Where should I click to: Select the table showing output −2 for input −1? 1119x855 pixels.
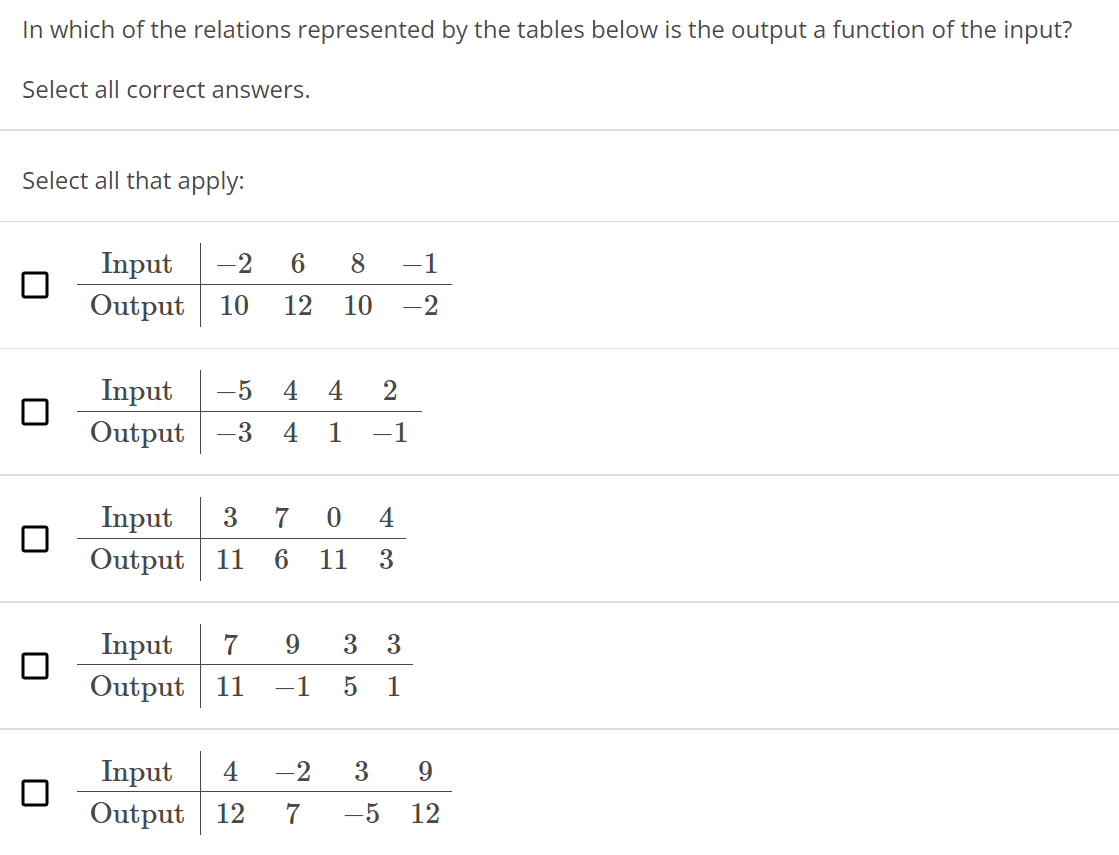click(36, 285)
